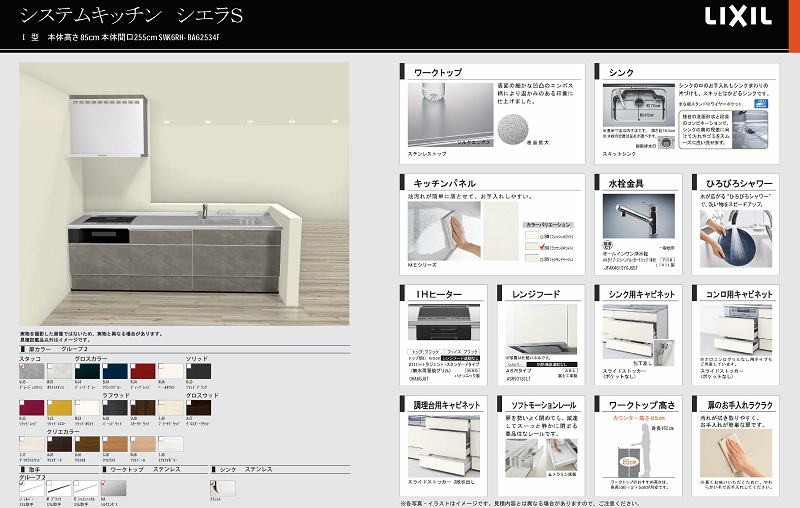
Task: Pick the white Crie color swatch
Action: click(x=170, y=444)
